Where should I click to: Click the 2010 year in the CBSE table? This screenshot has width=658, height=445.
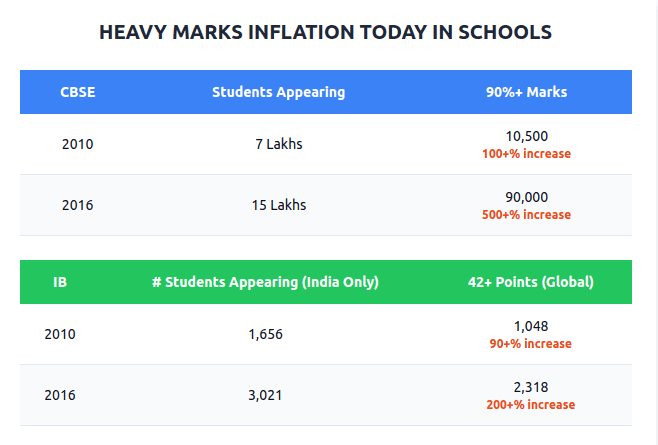pos(77,144)
